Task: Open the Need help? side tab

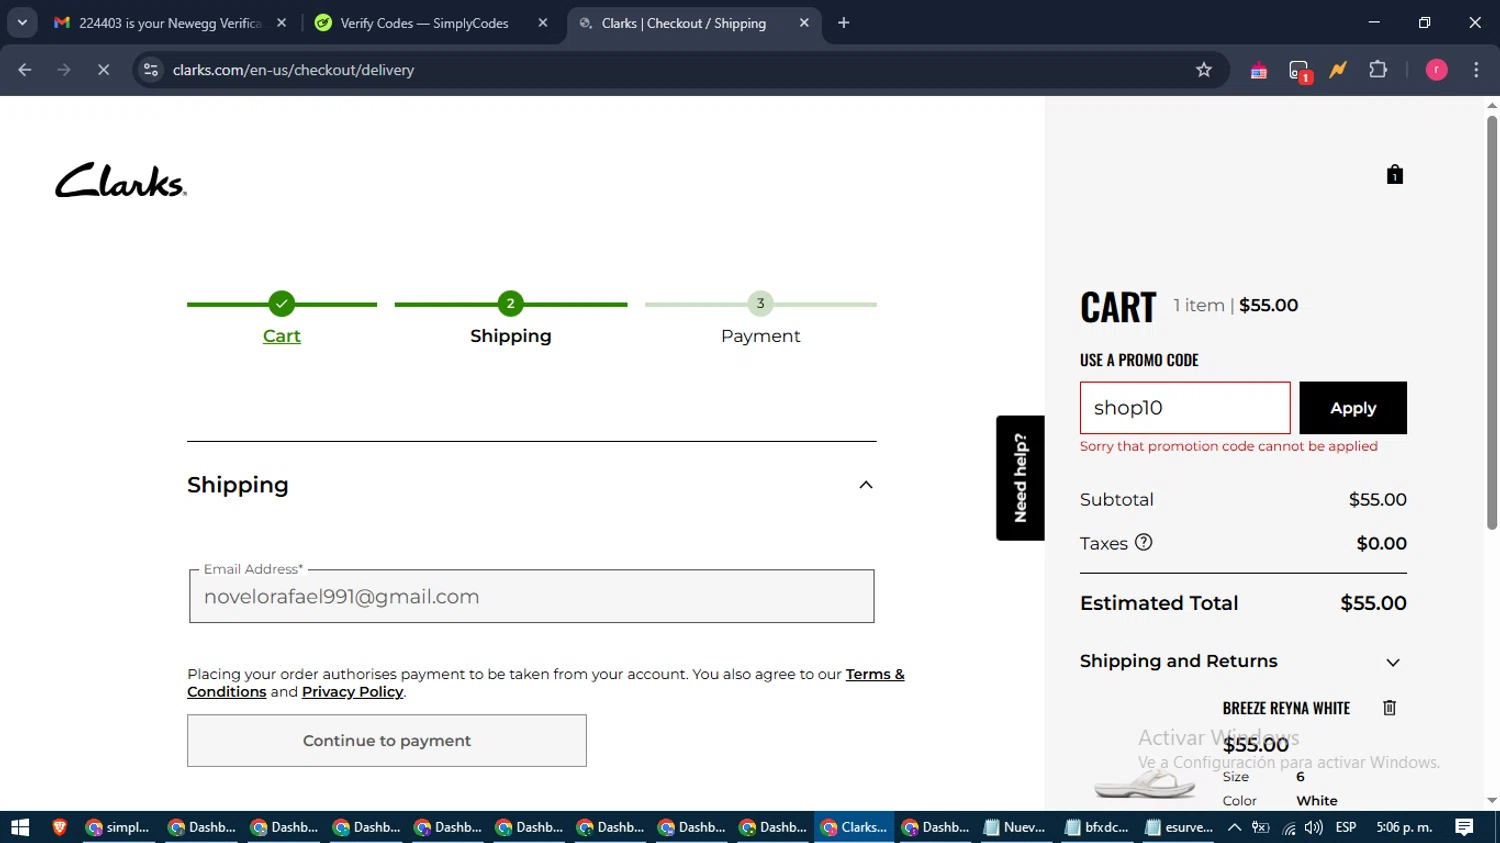Action: (x=1020, y=478)
